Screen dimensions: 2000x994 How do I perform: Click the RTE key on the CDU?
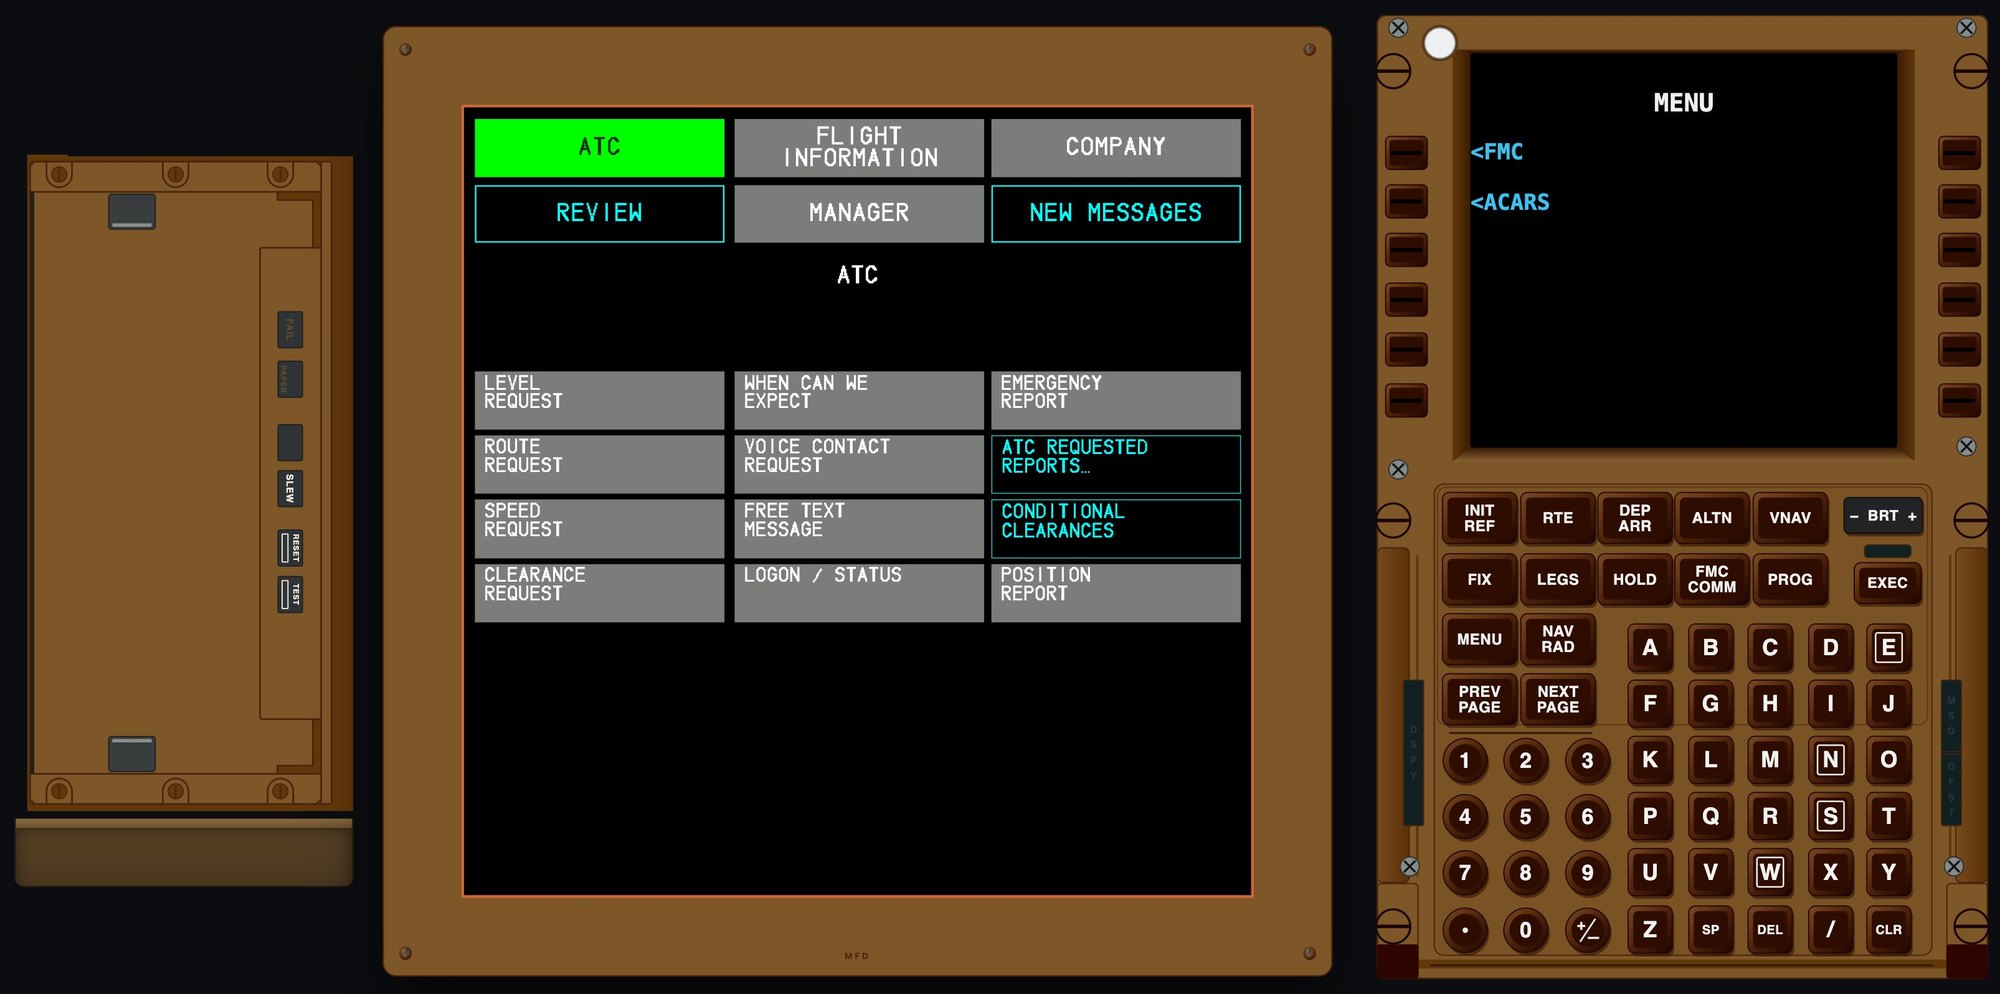[1557, 518]
